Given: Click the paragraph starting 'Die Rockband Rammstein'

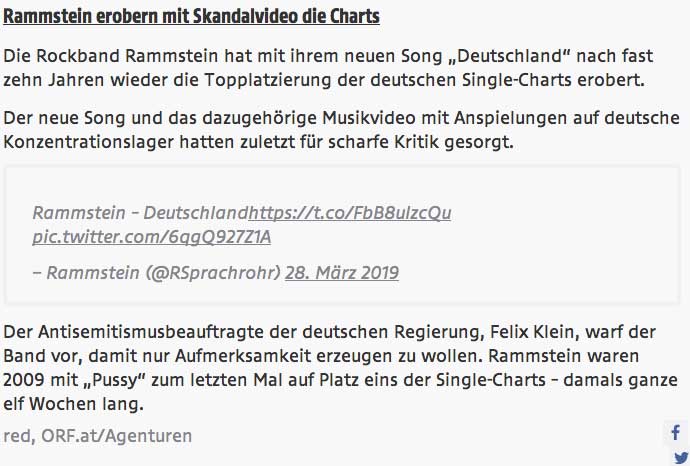Looking at the screenshot, I should coord(338,66).
